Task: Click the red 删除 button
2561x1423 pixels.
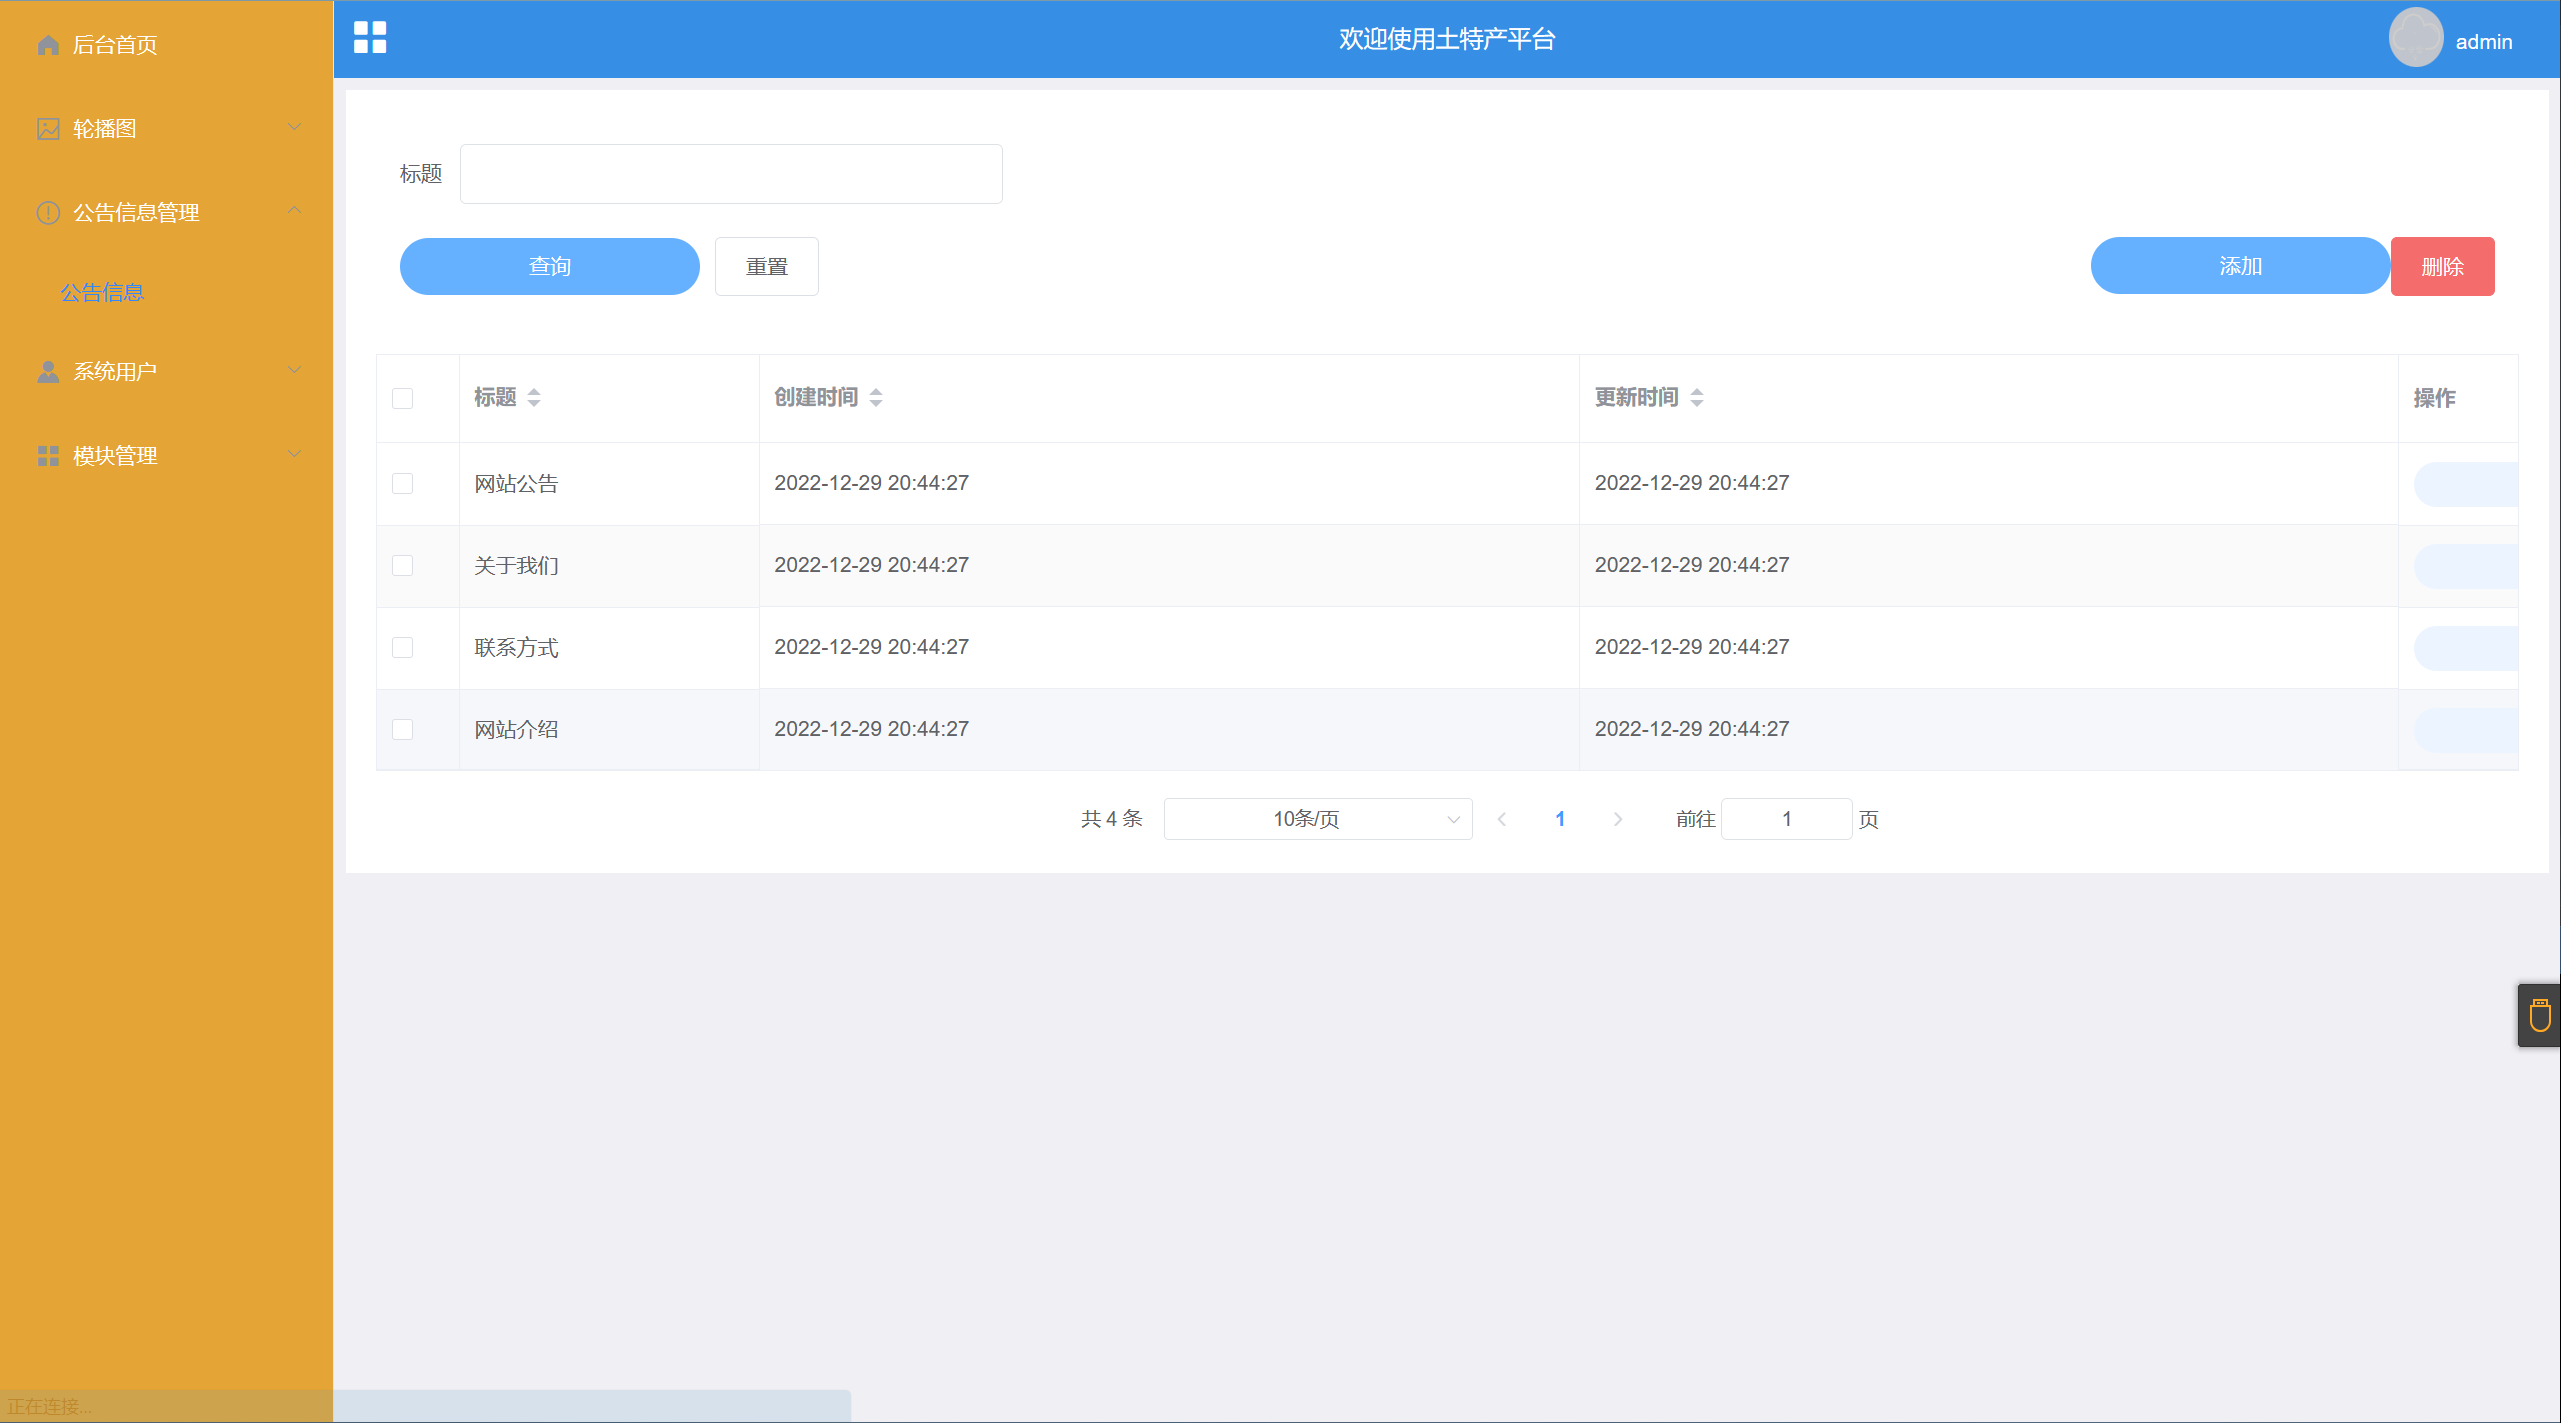Action: pos(2441,267)
